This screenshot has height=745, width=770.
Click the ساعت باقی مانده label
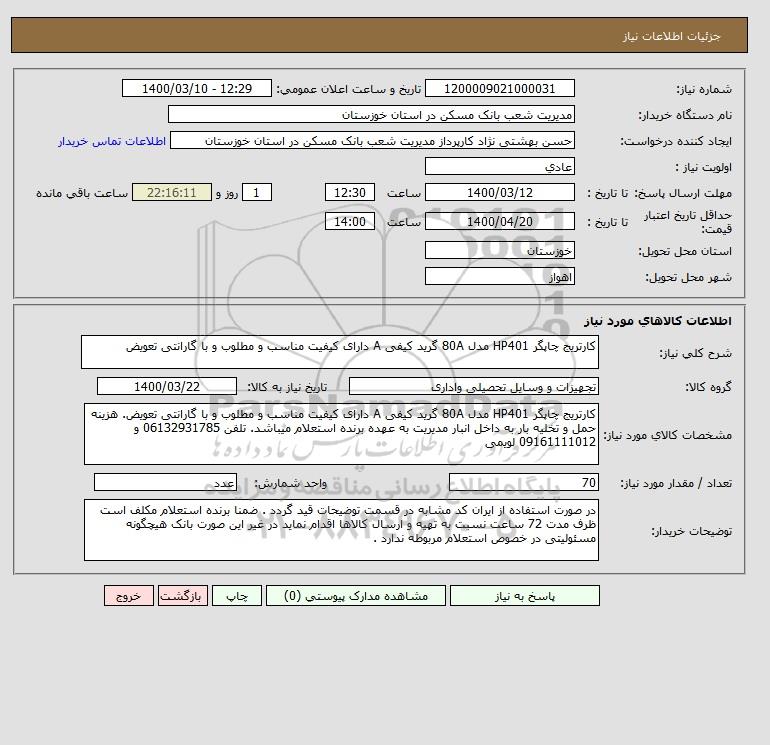pyautogui.click(x=82, y=193)
